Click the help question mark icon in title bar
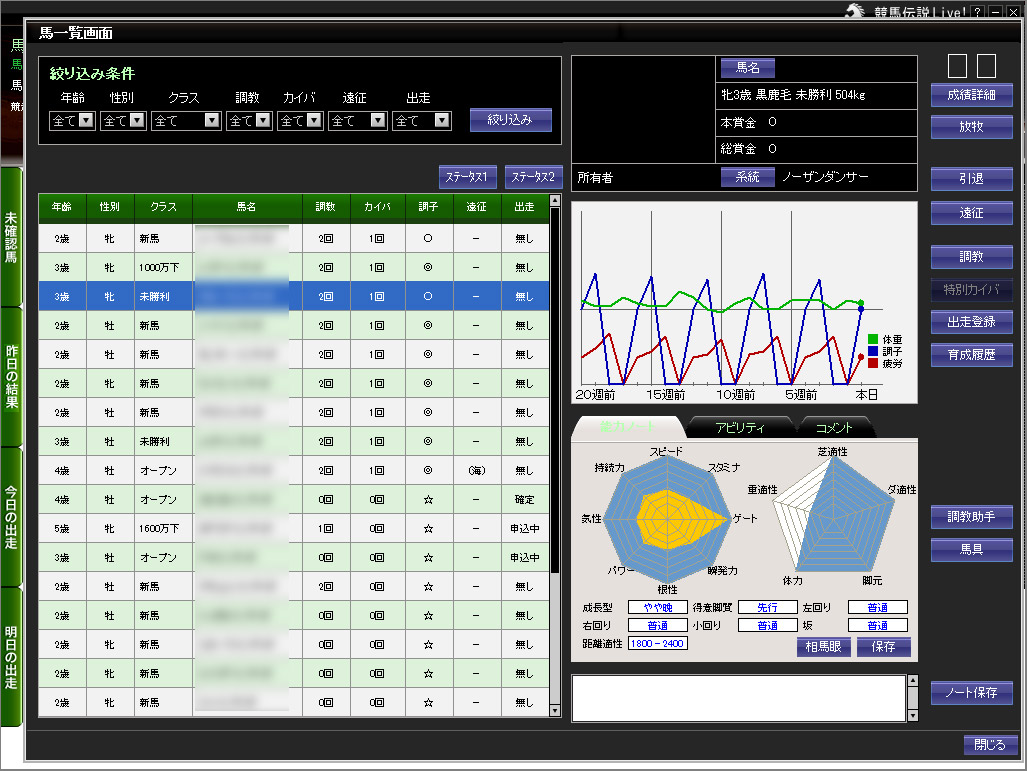This screenshot has height=771, width=1027. [x=978, y=11]
